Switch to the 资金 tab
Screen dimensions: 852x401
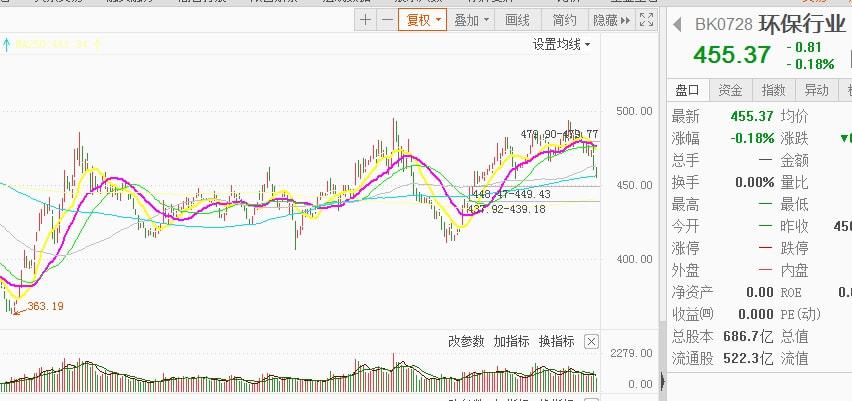pos(730,90)
